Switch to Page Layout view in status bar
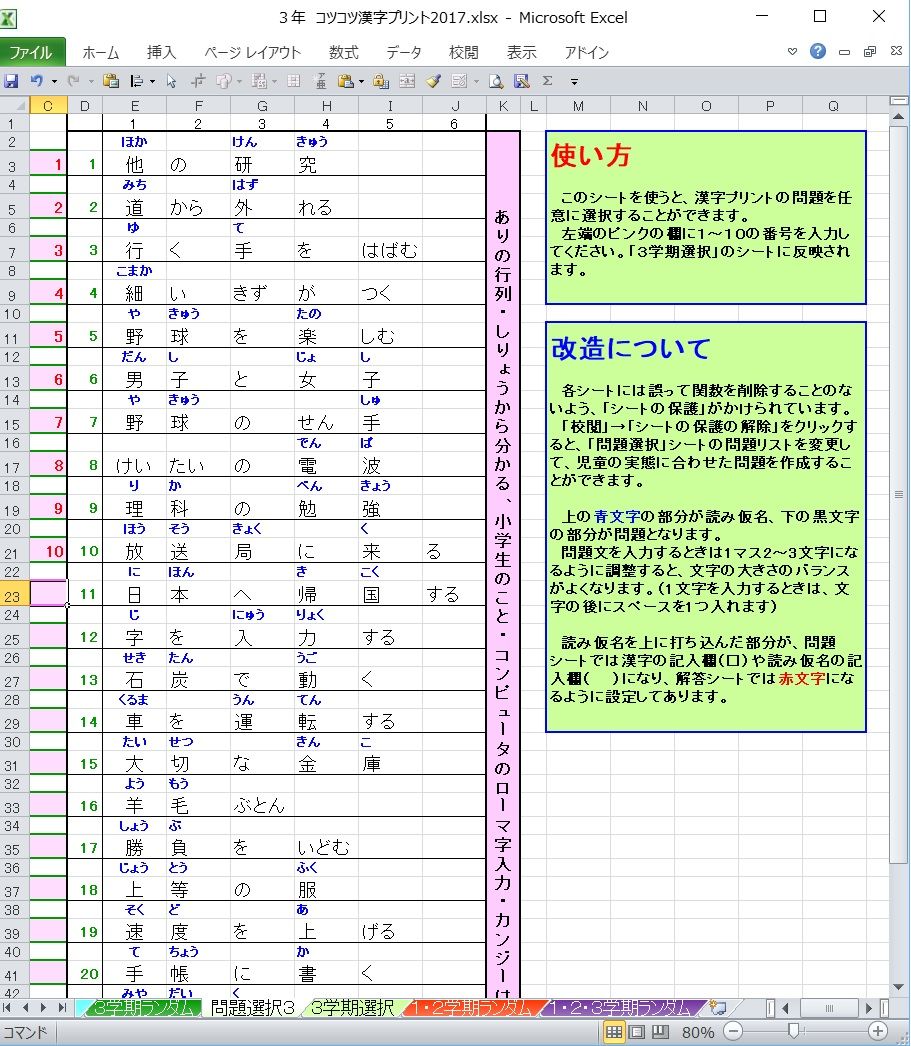 (637, 1033)
